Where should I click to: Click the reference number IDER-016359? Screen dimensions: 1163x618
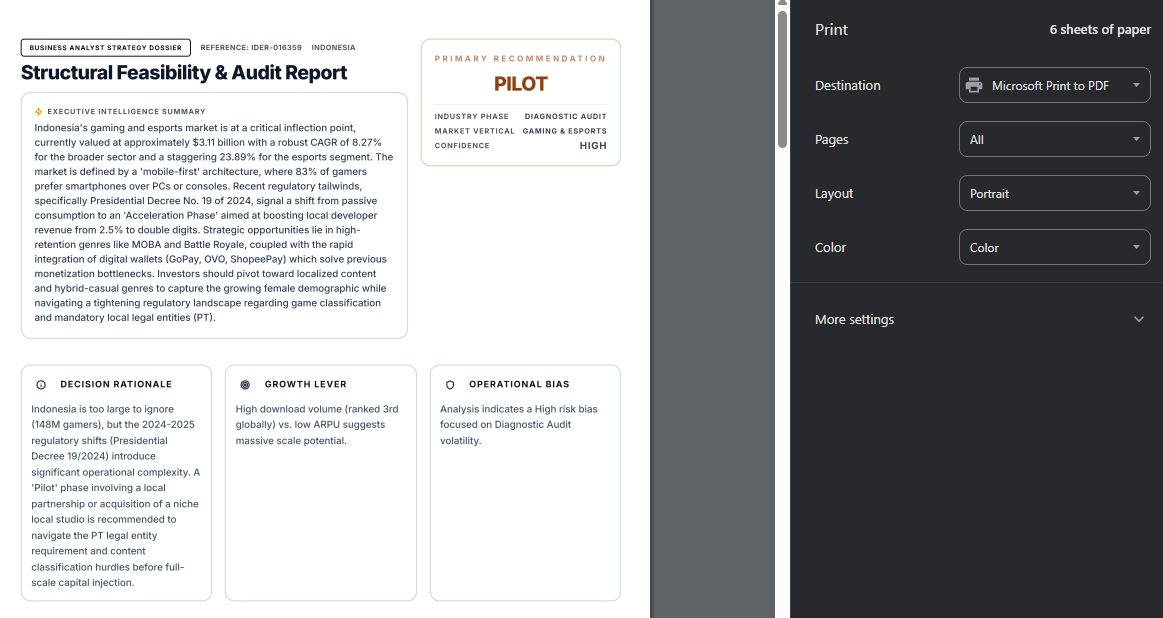[x=250, y=47]
